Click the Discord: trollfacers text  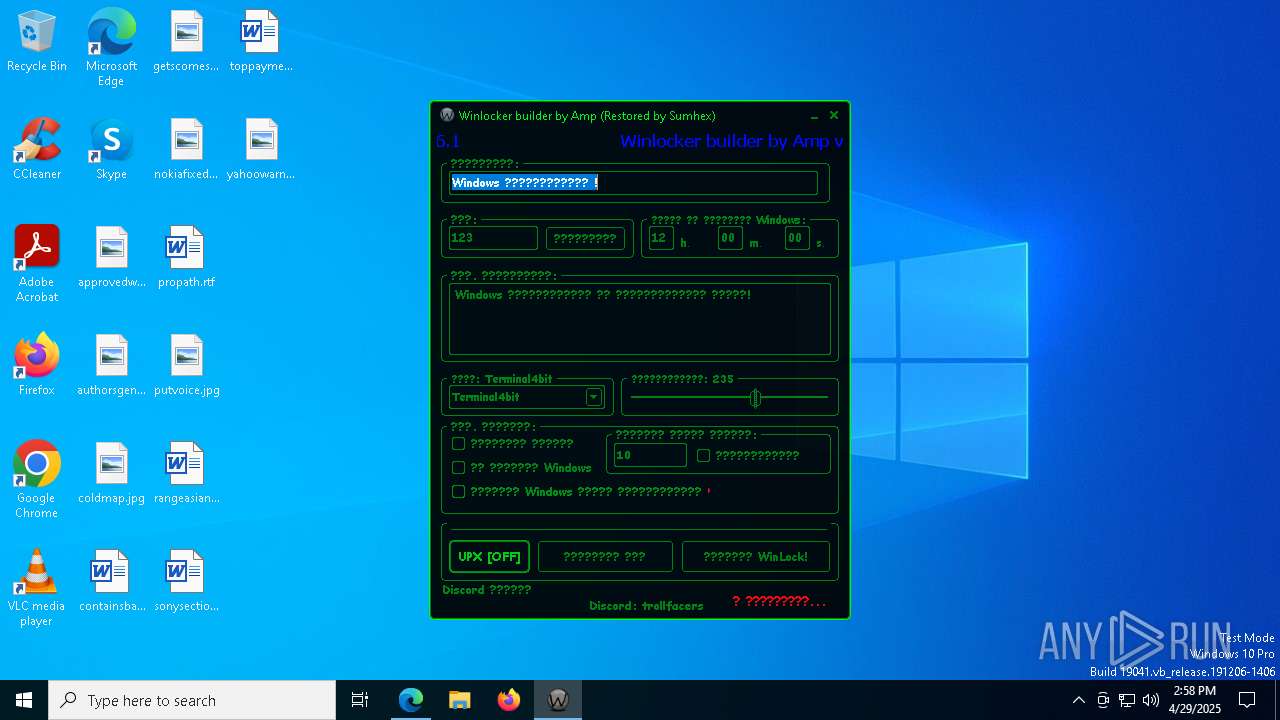[646, 606]
